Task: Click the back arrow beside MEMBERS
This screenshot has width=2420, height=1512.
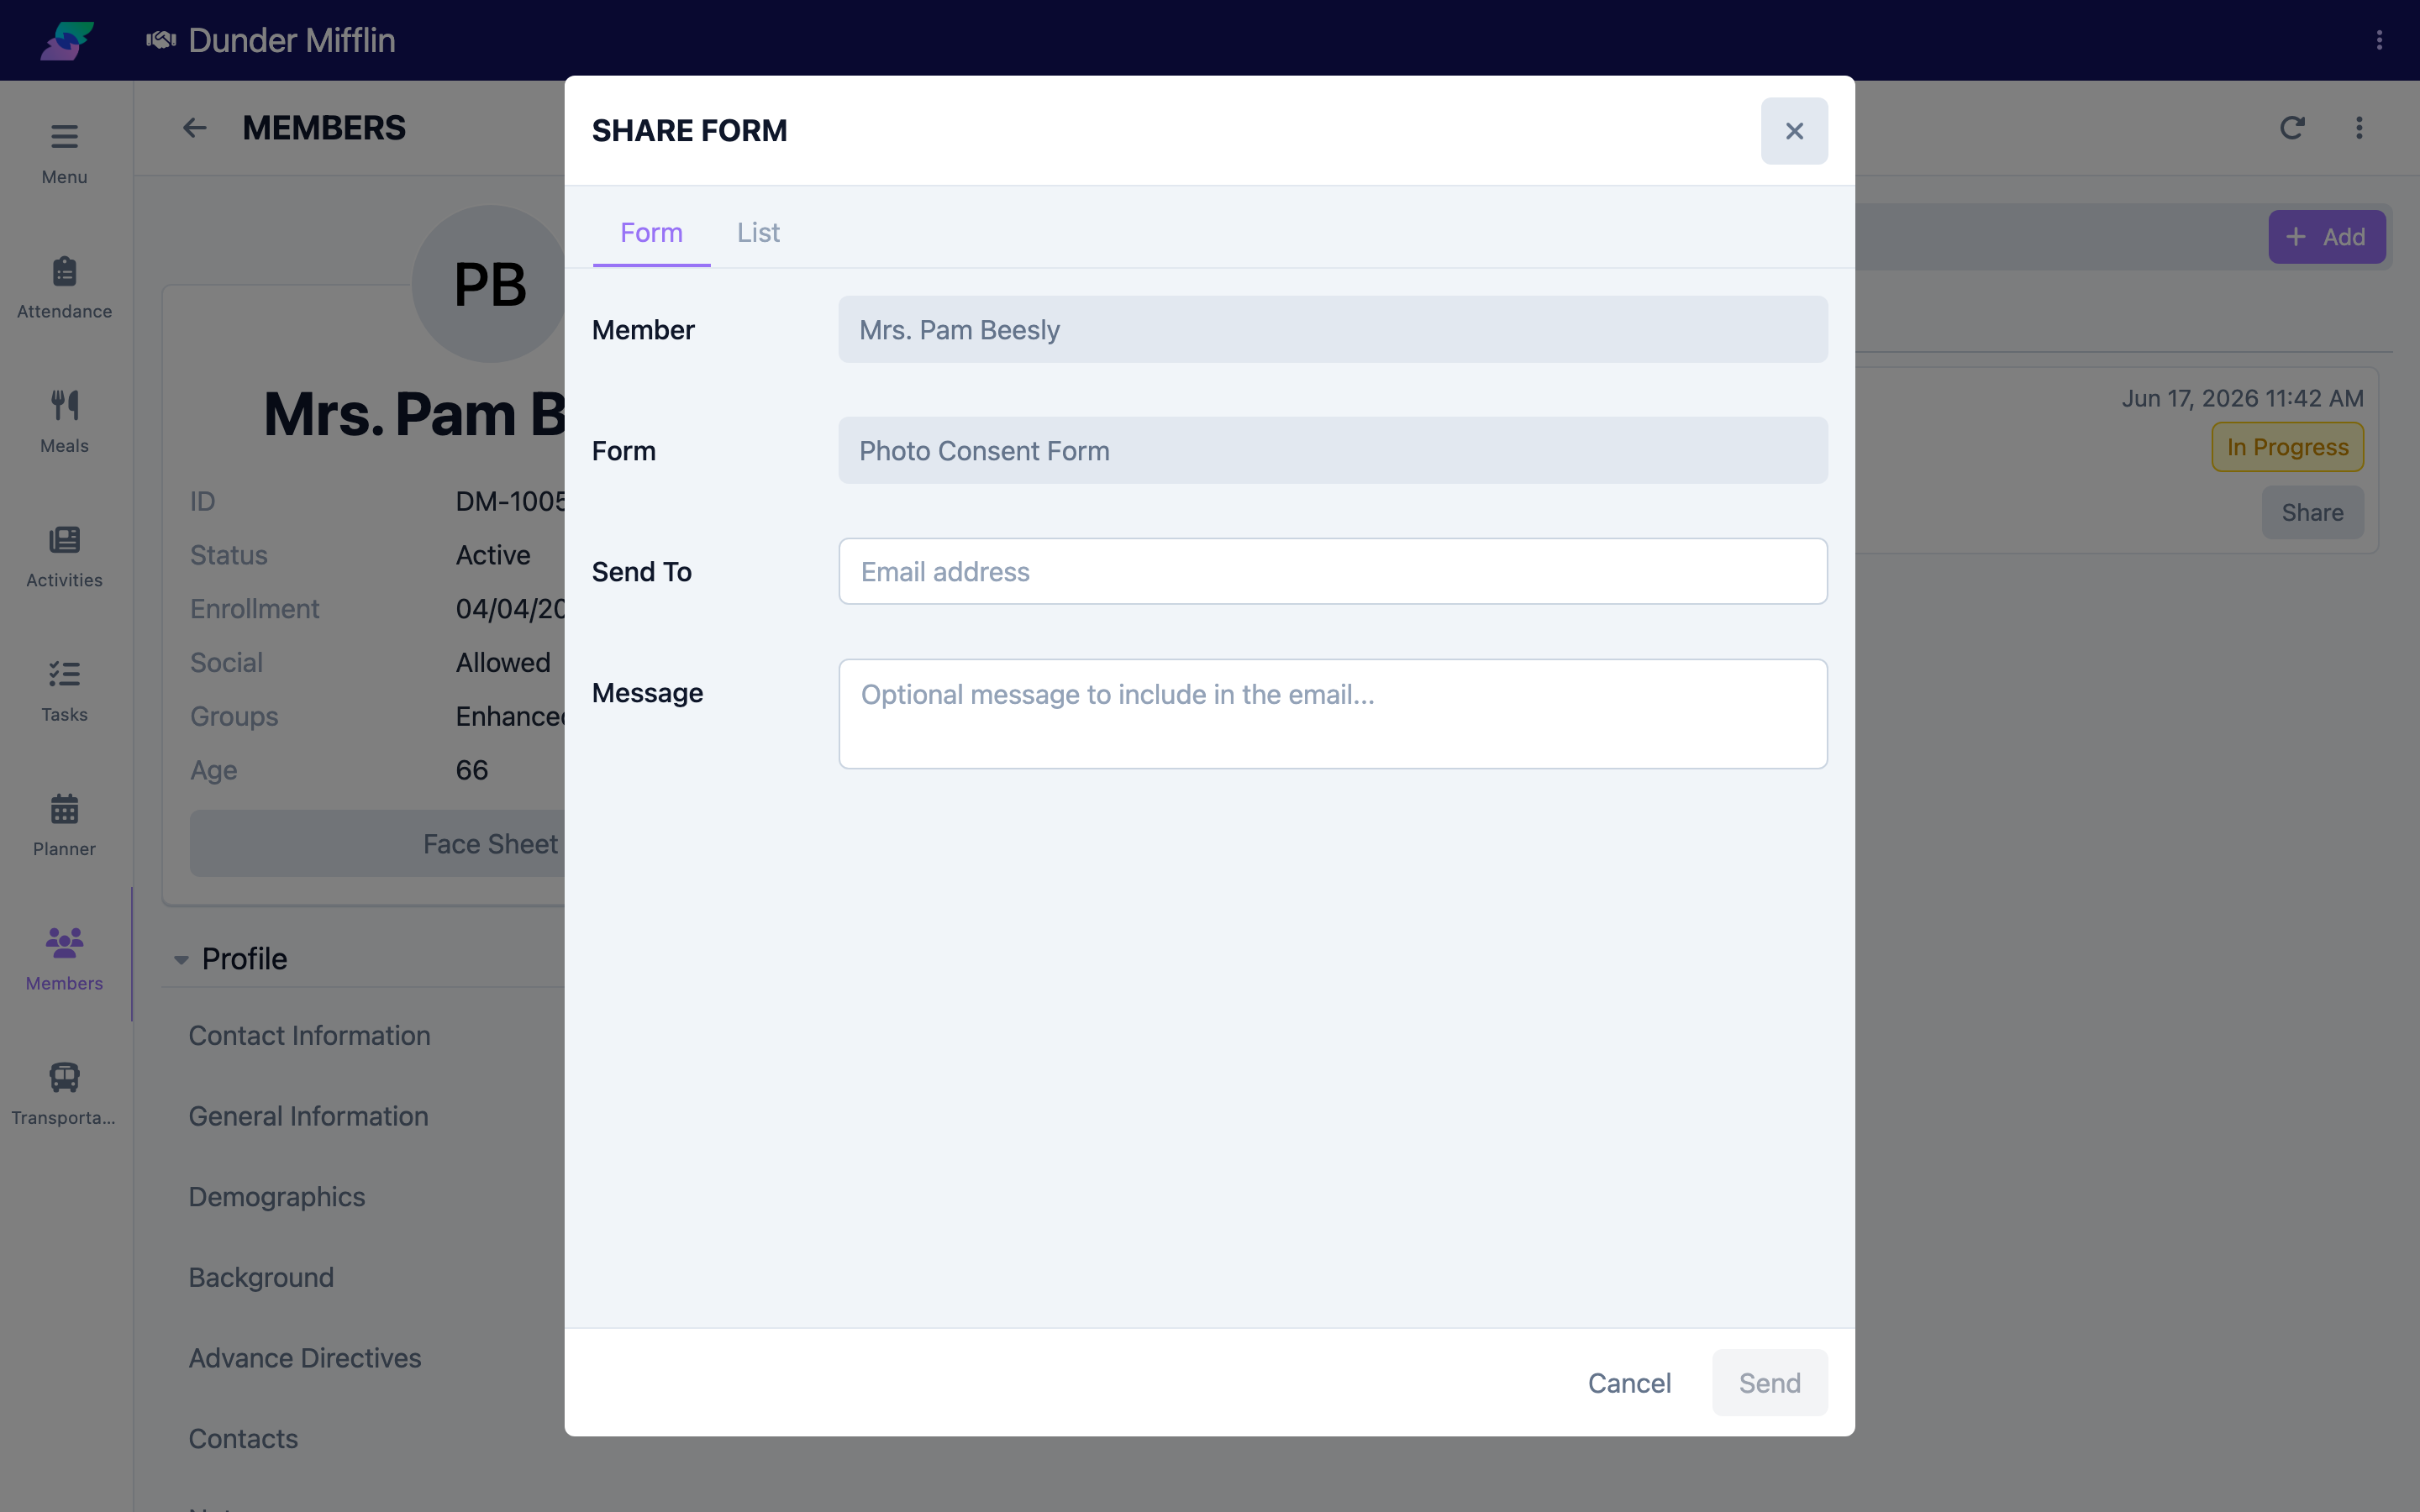Action: tap(194, 128)
